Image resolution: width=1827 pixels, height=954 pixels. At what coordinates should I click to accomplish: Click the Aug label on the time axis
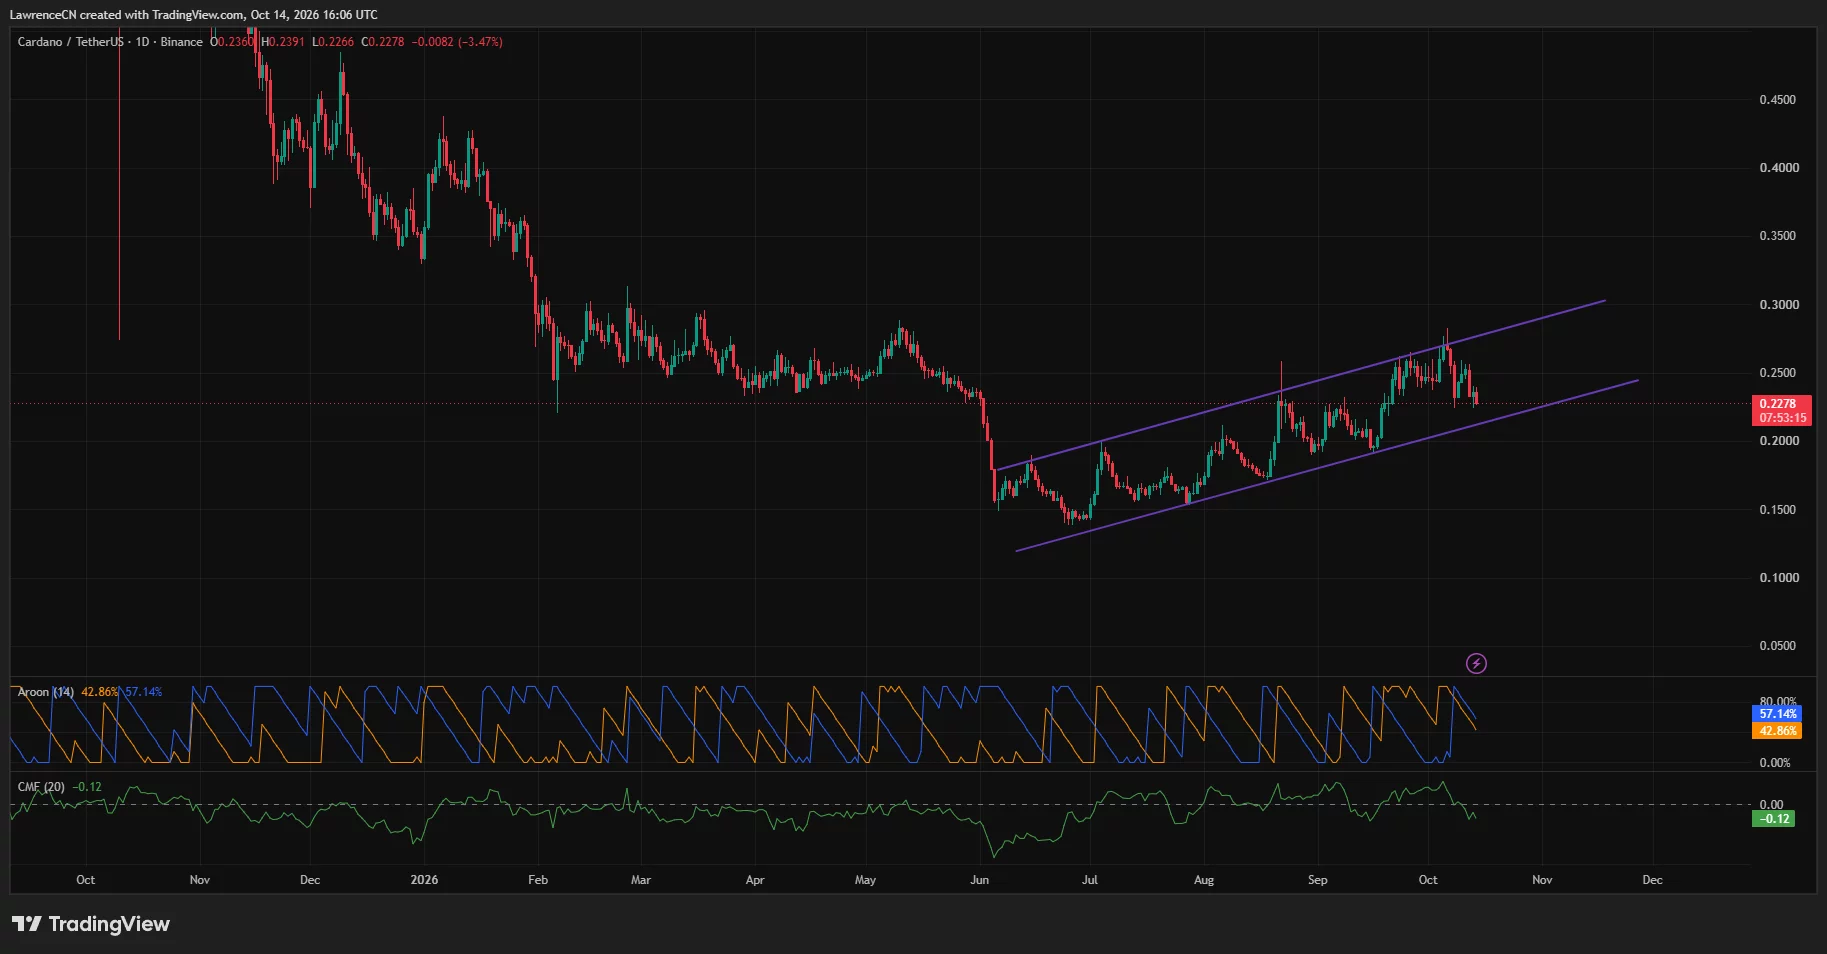pyautogui.click(x=1204, y=880)
